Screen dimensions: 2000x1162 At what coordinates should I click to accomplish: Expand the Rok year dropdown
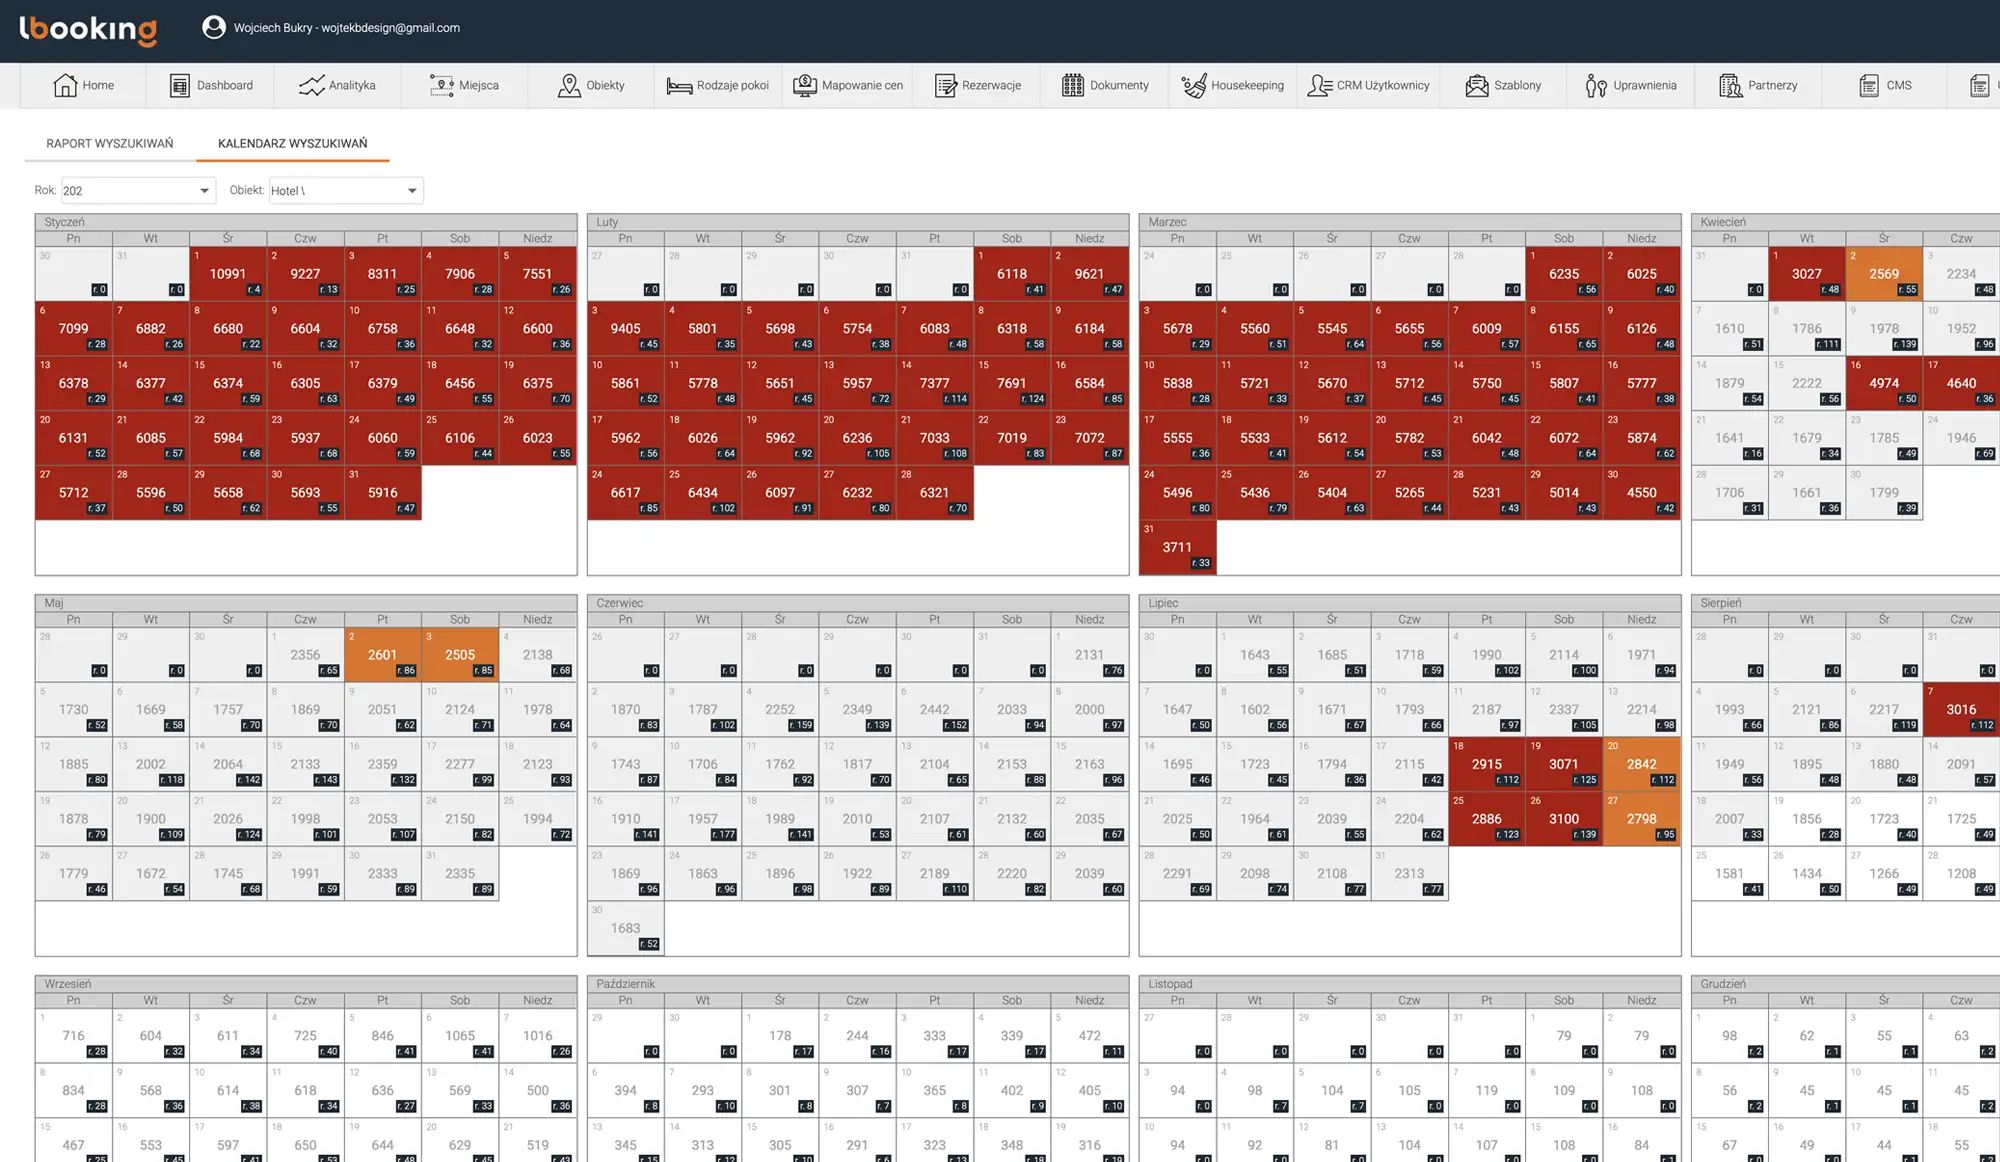click(x=139, y=191)
